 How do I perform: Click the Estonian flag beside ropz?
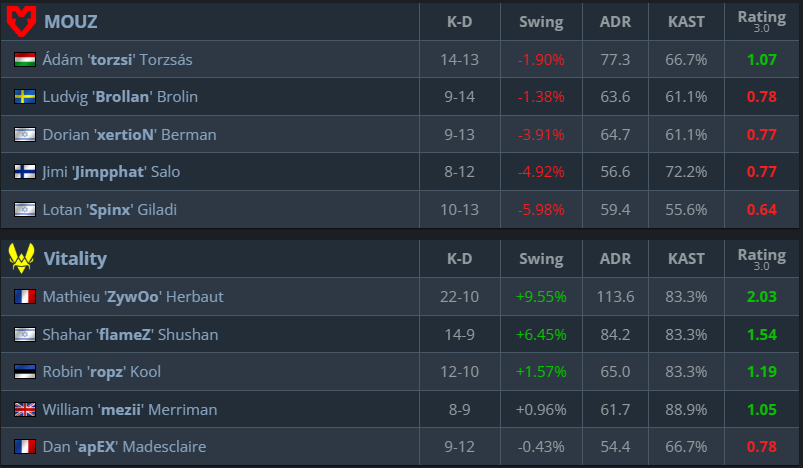[x=25, y=372]
